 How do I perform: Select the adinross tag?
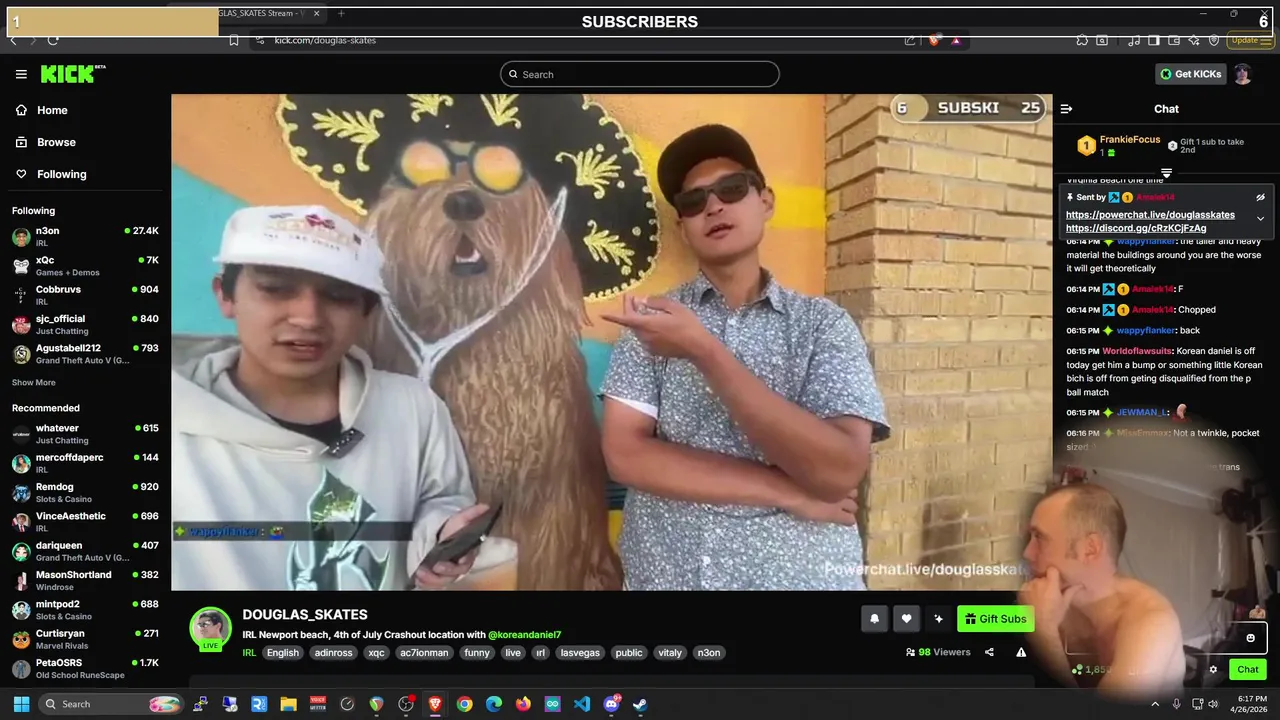point(334,653)
